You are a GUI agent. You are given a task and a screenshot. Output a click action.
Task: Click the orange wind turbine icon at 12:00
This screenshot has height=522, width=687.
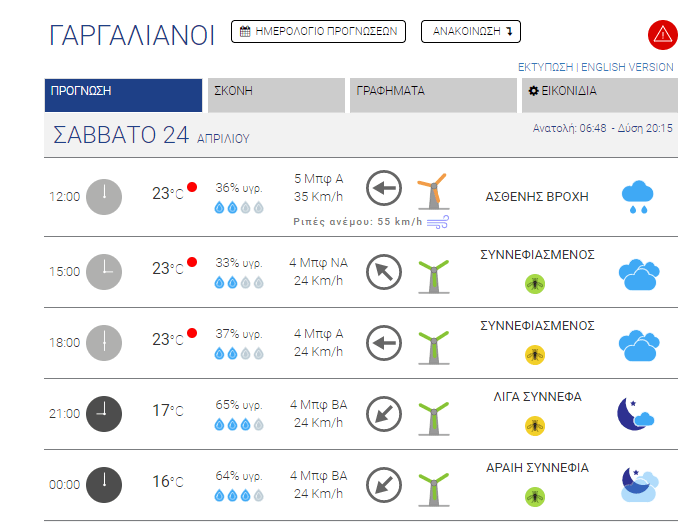(433, 192)
